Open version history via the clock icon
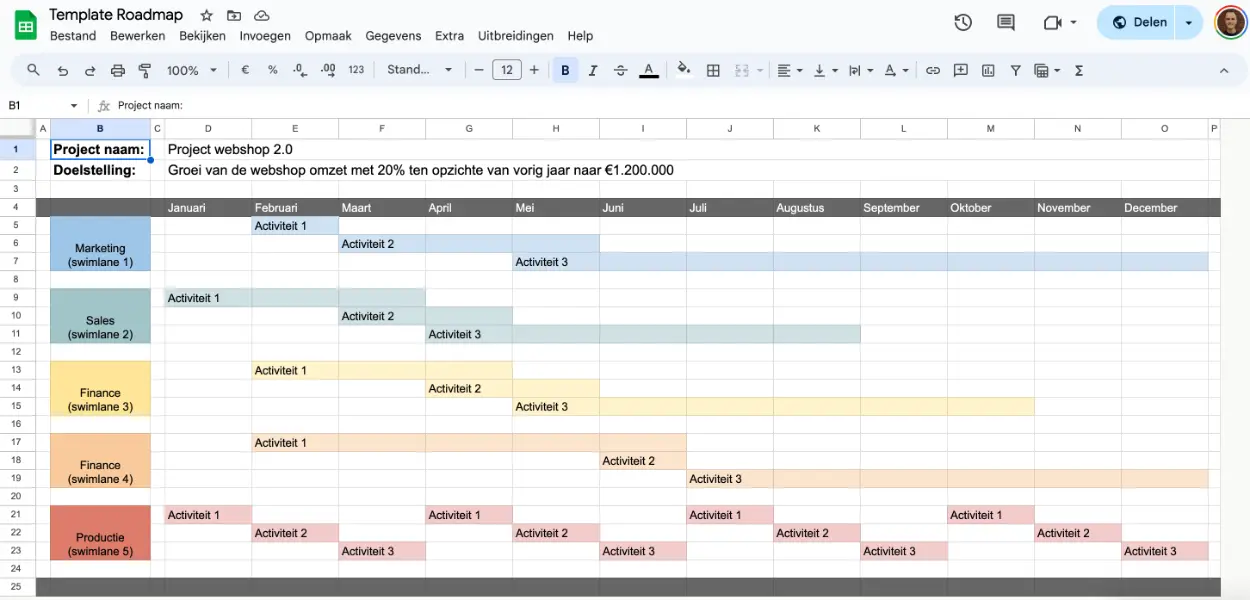The width and height of the screenshot is (1250, 600). pos(962,21)
